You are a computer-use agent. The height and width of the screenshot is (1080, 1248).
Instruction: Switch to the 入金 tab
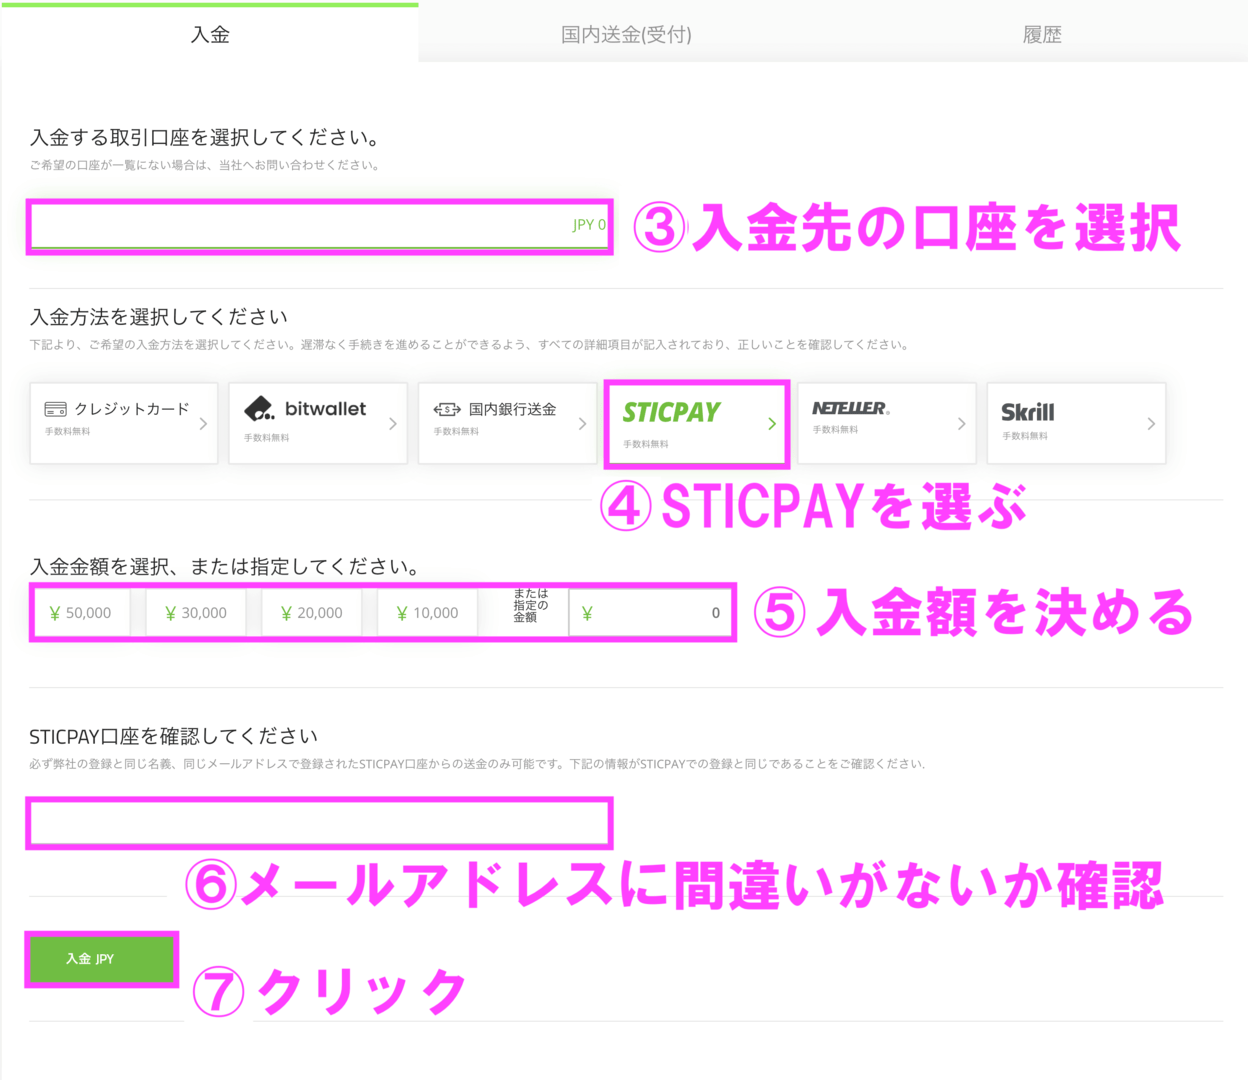209,34
